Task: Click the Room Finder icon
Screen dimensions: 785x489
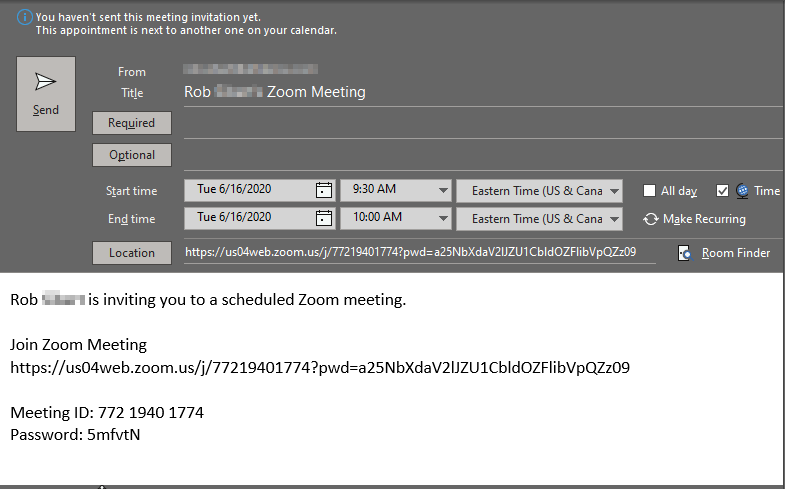Action: 684,253
